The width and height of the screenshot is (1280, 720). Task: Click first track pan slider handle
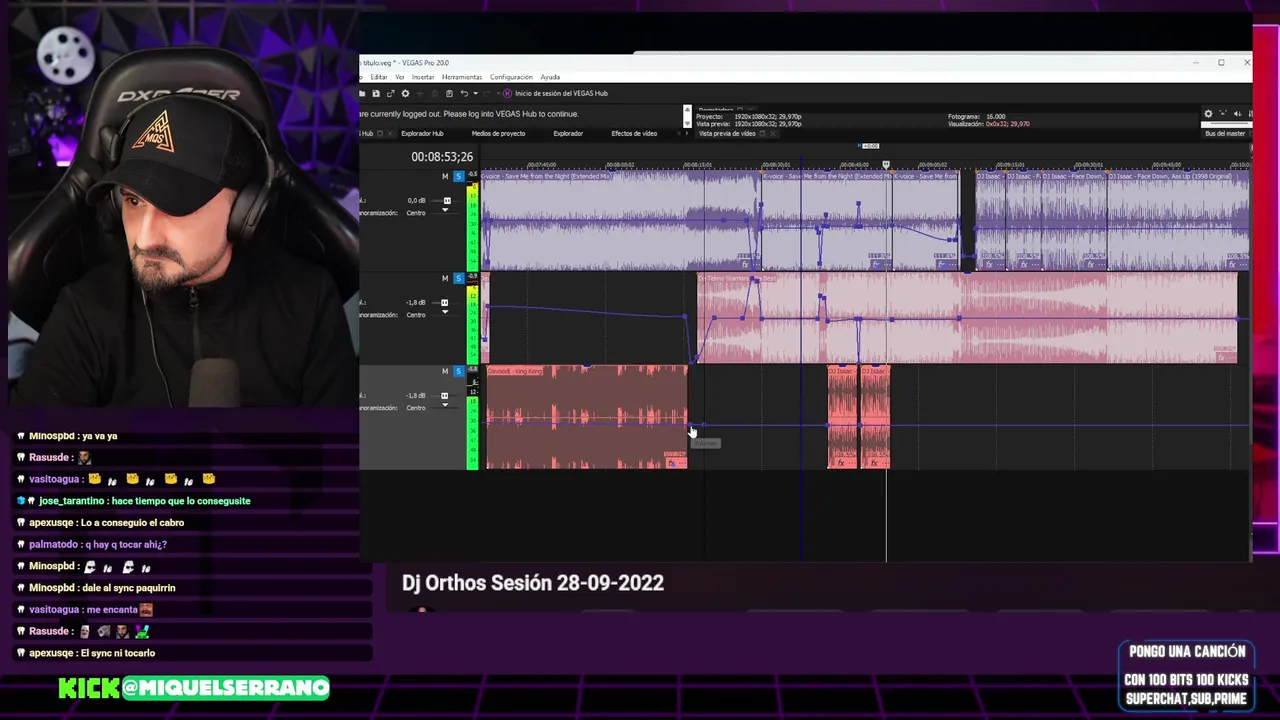click(445, 212)
